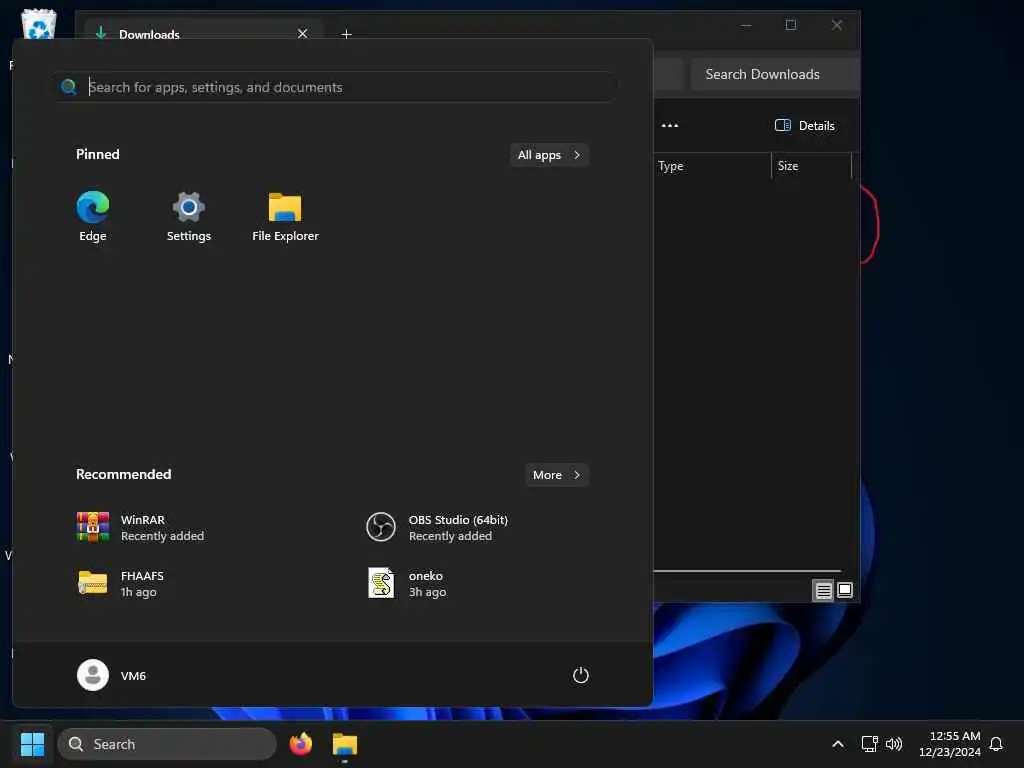Open the FHAAFS recommended archive
The height and width of the screenshot is (768, 1024).
(121, 583)
